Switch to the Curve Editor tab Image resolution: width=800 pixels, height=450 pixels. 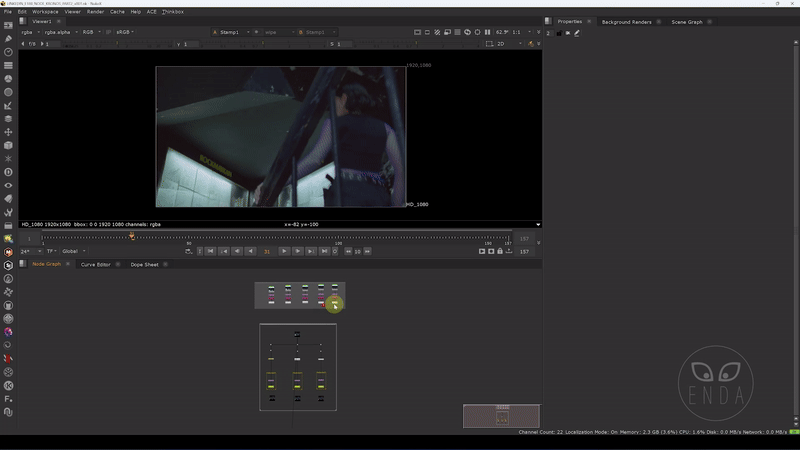[x=95, y=265]
